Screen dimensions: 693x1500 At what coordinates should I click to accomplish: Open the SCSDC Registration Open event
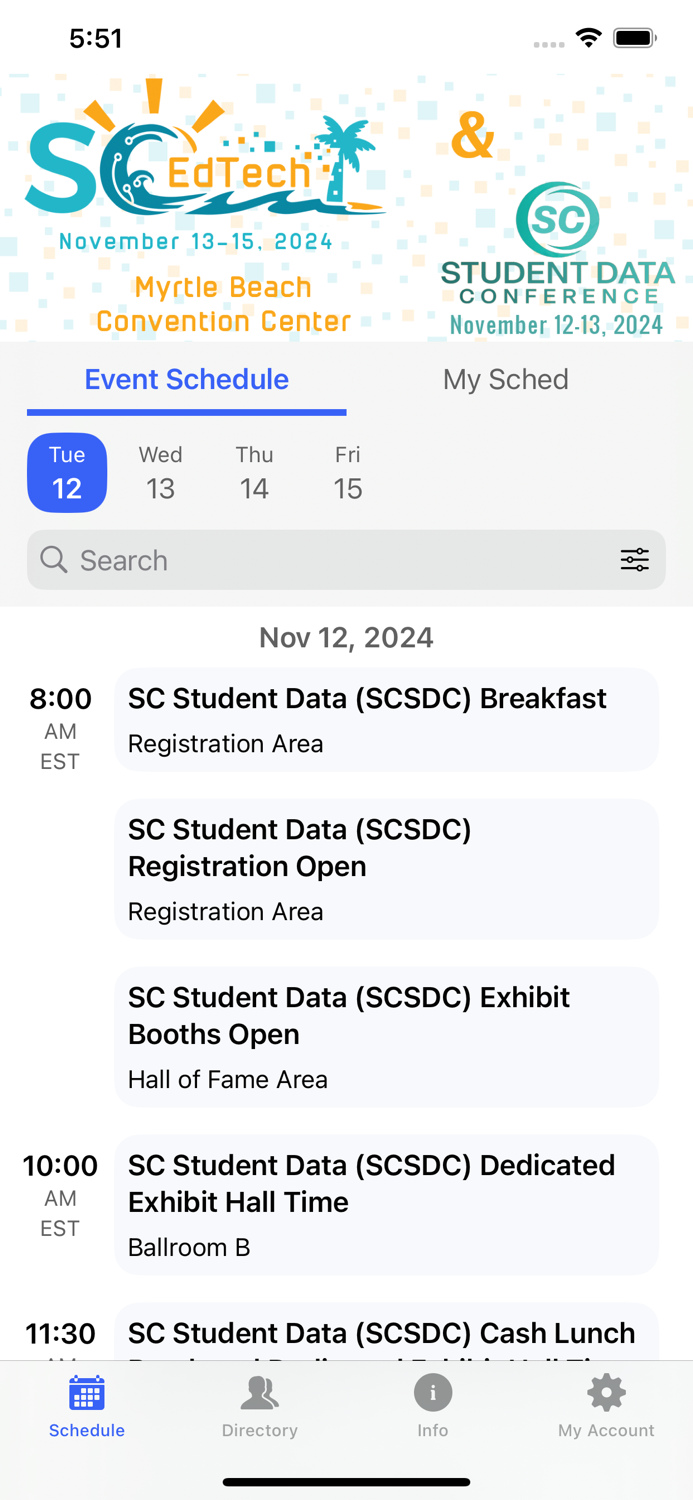[x=386, y=868]
